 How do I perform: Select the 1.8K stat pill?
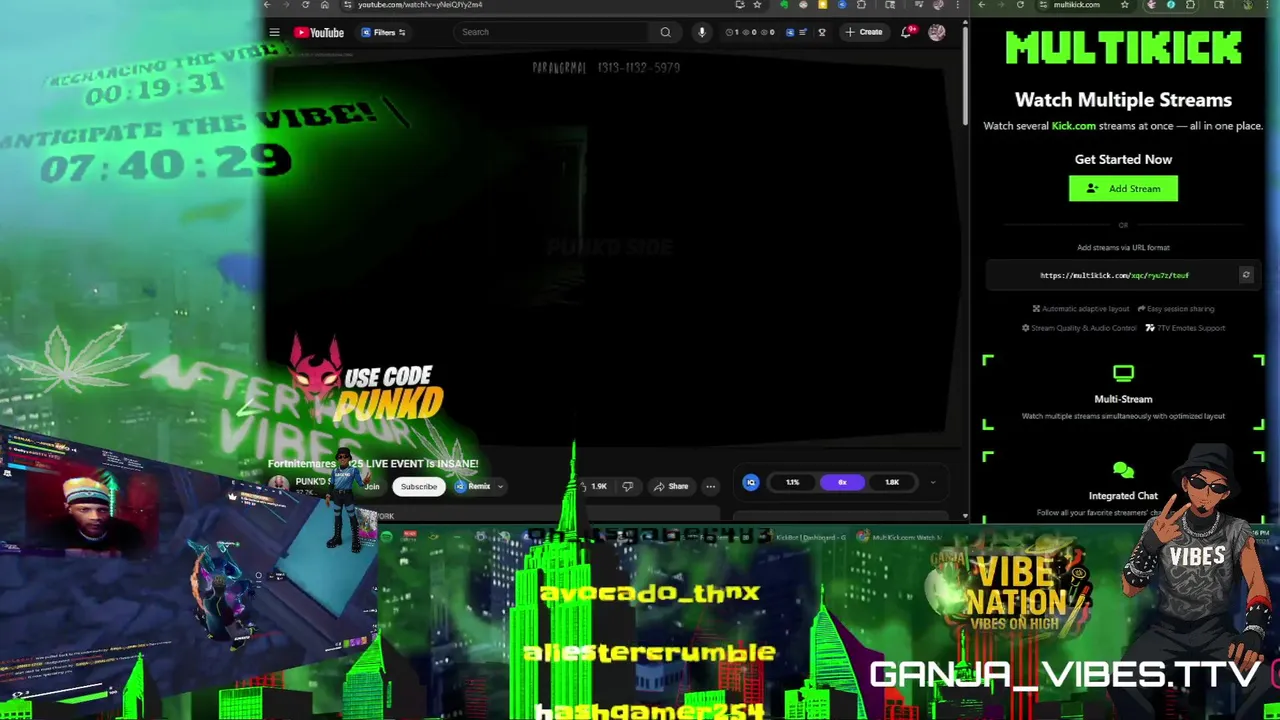click(x=892, y=483)
